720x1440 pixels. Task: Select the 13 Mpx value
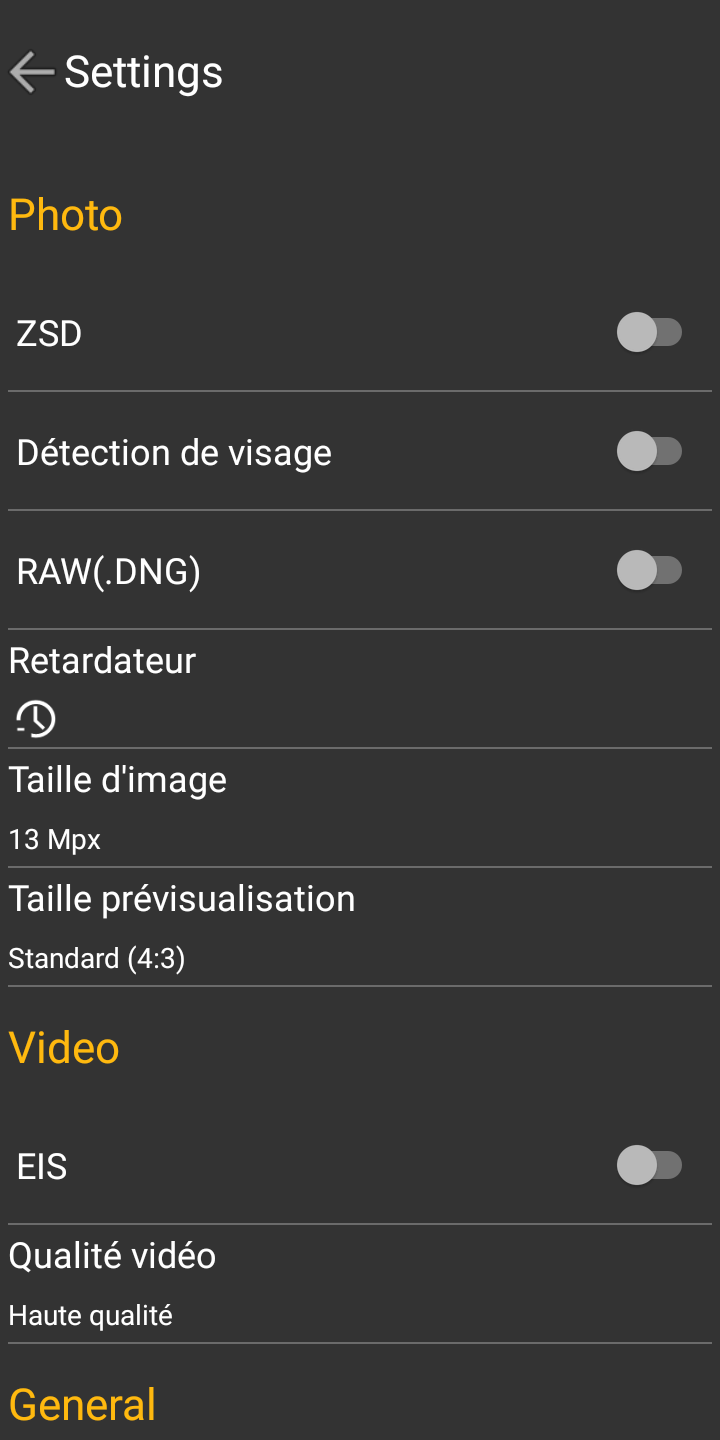point(55,839)
